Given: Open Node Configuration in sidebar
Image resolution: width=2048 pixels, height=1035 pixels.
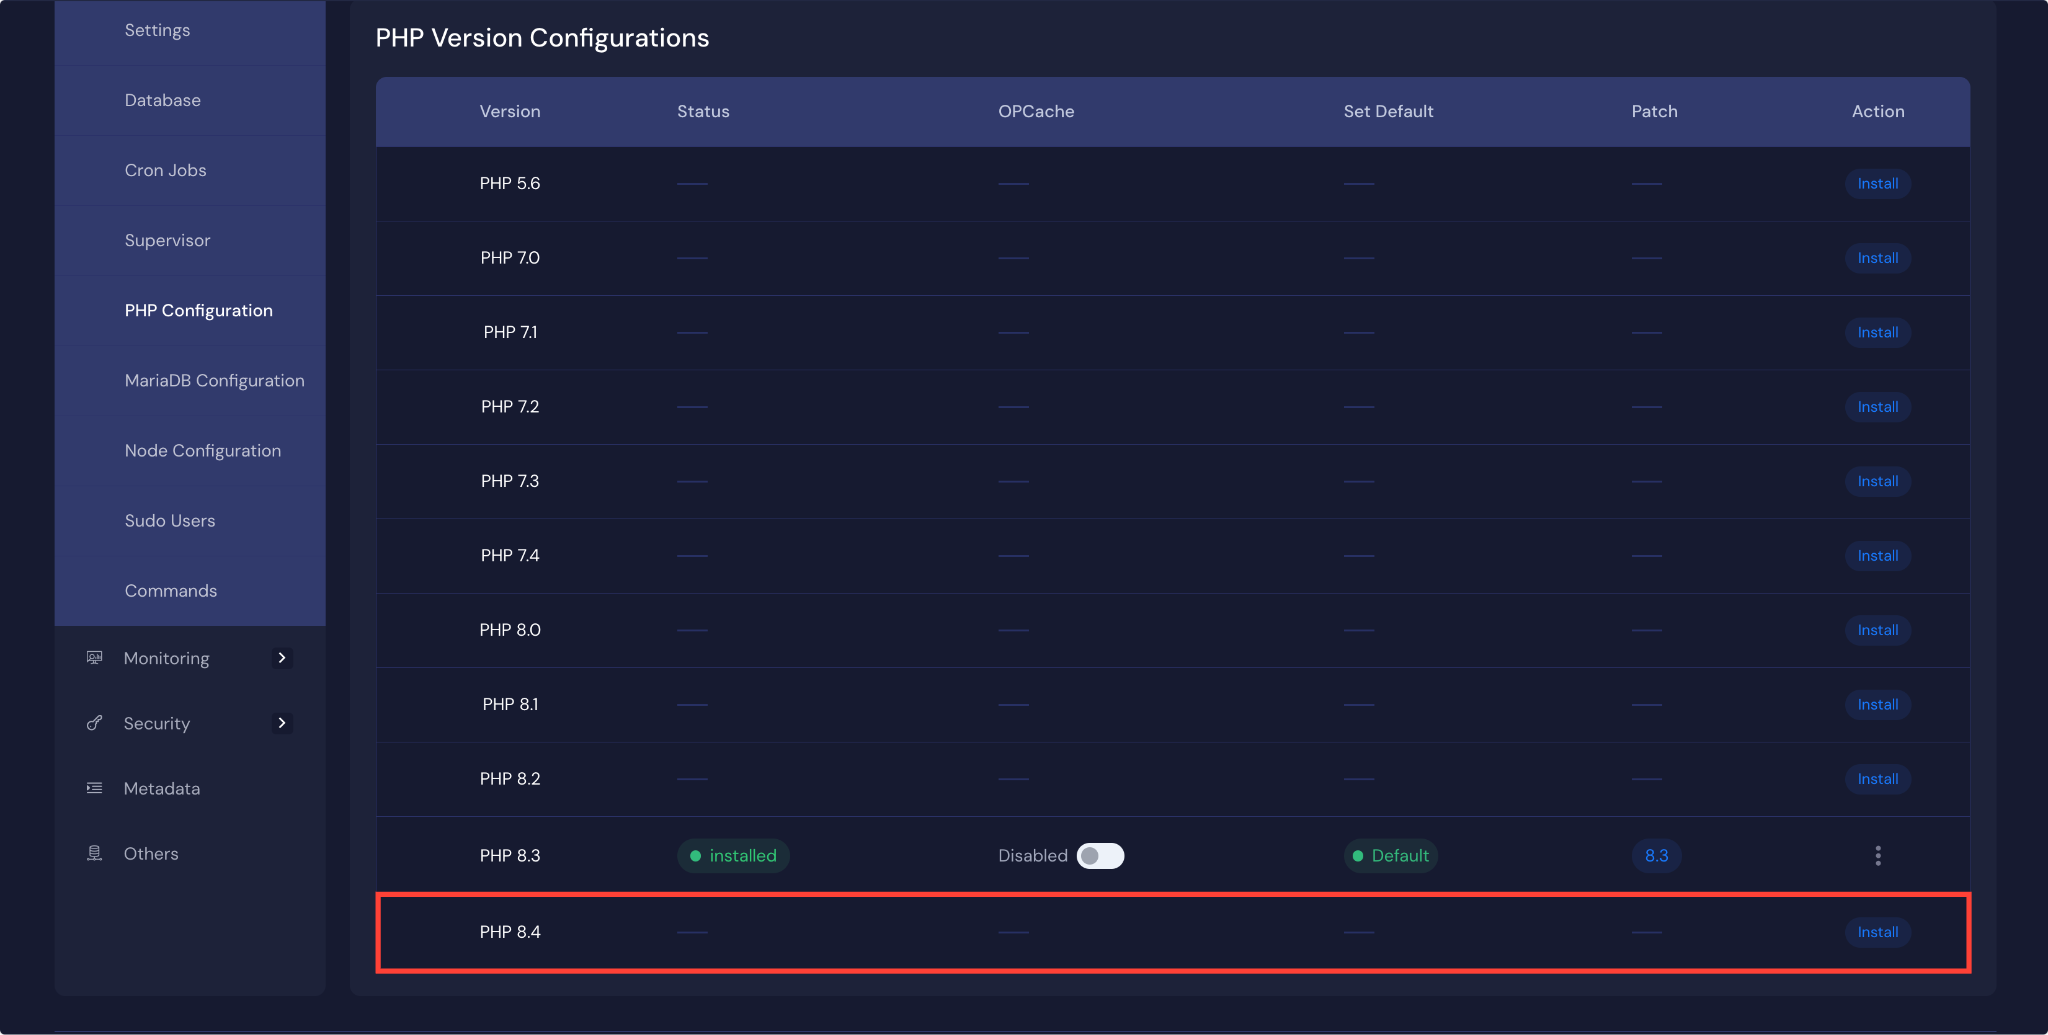Looking at the screenshot, I should pos(202,450).
